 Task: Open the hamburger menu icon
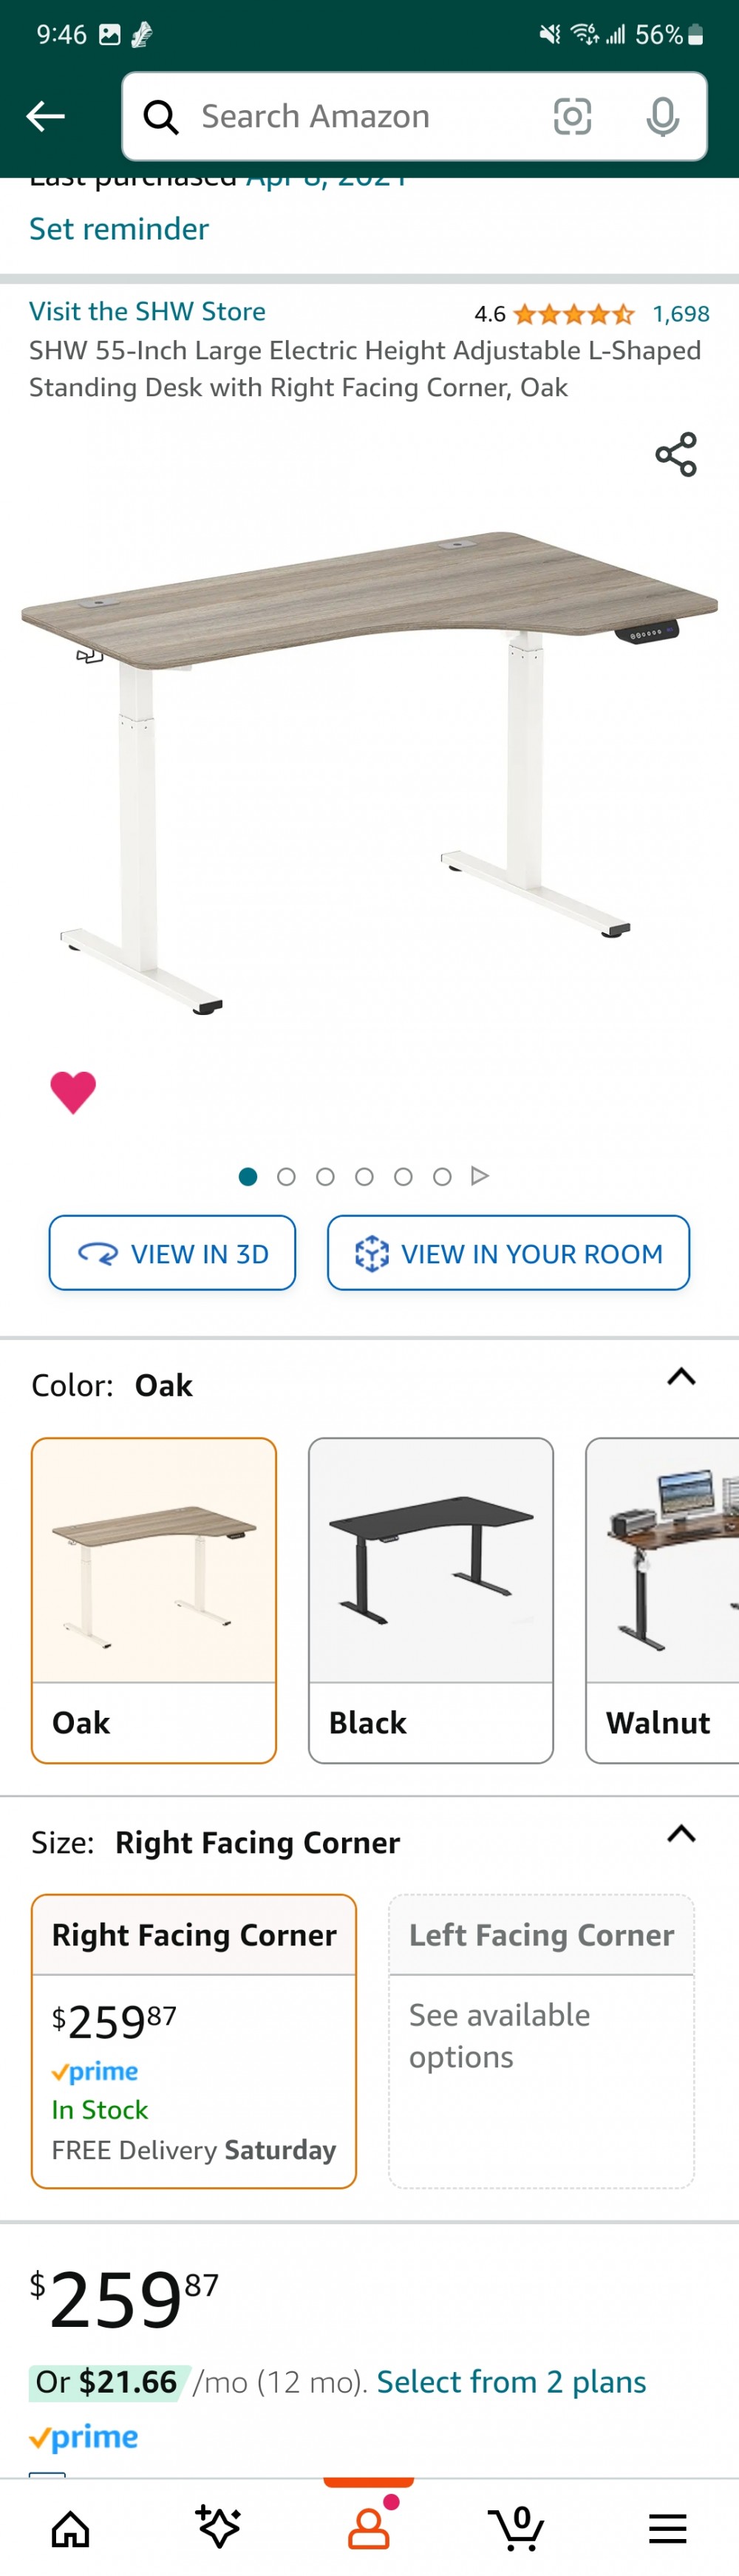click(x=668, y=2529)
